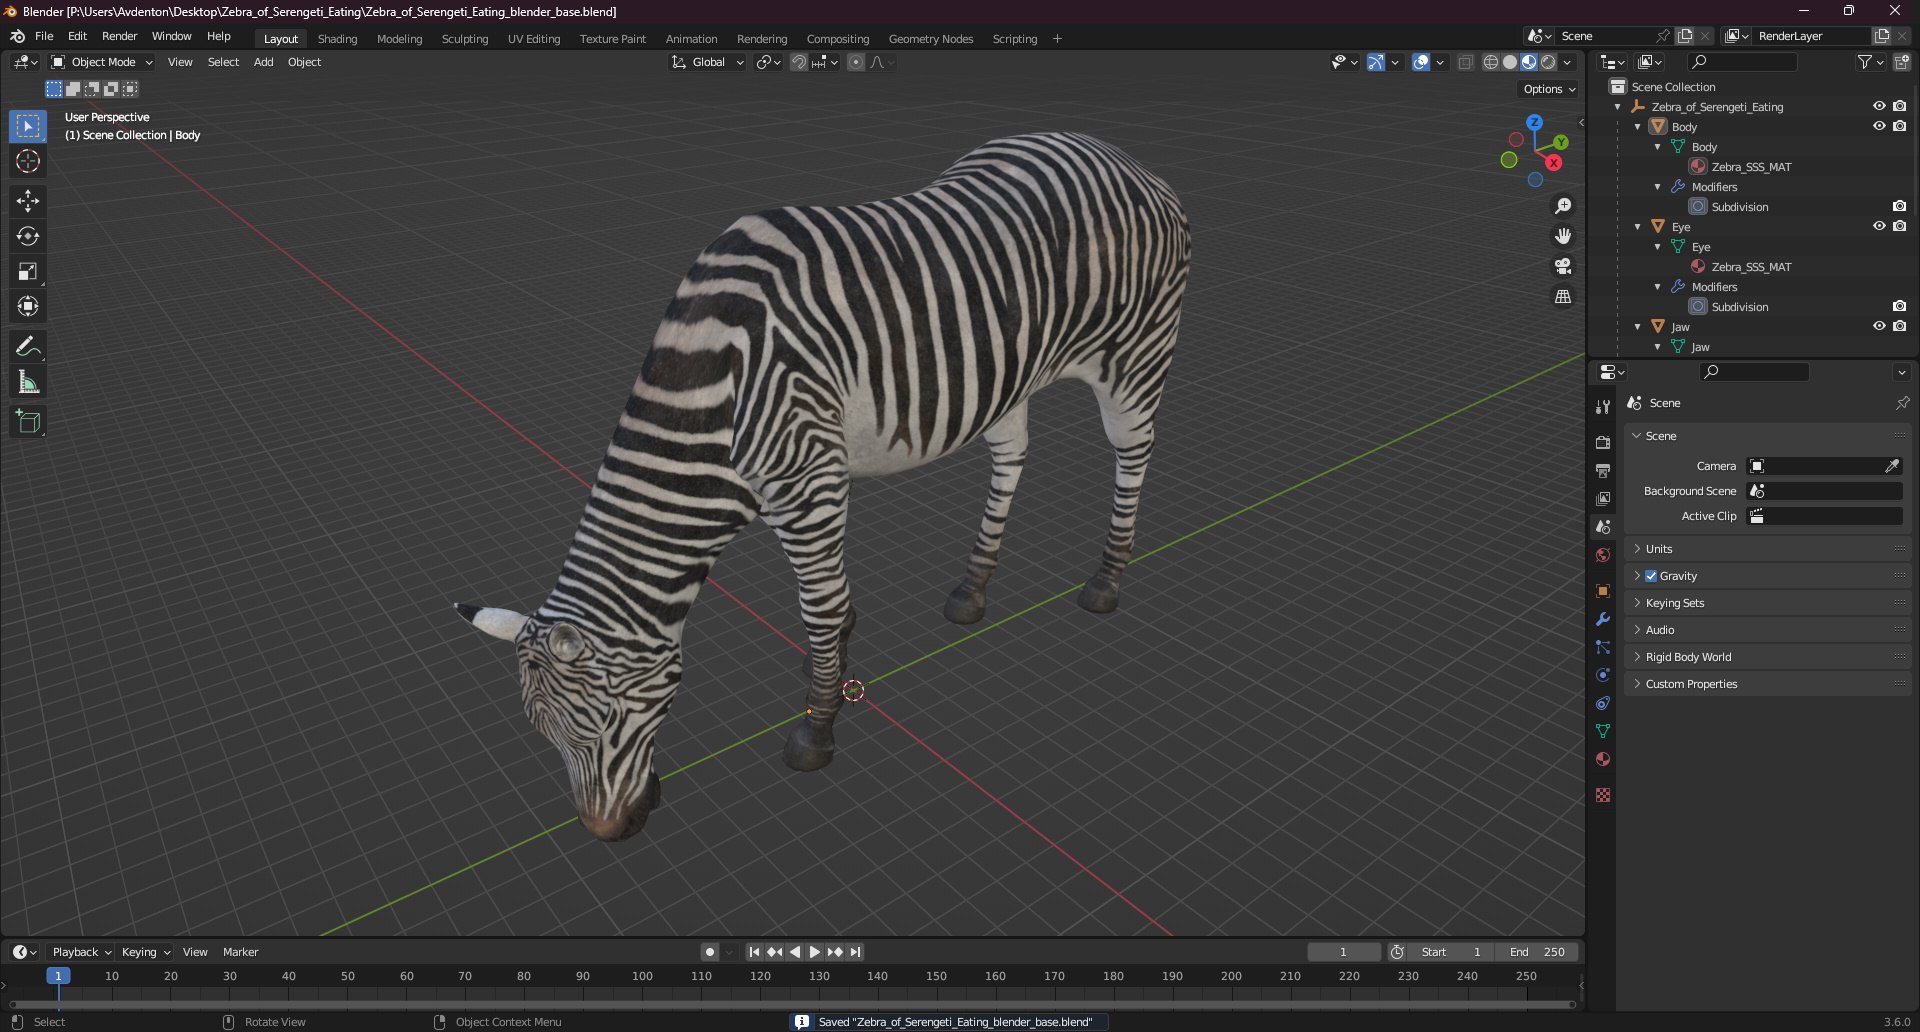Toggle the Gravity checkbox
This screenshot has height=1032, width=1920.
1651,576
